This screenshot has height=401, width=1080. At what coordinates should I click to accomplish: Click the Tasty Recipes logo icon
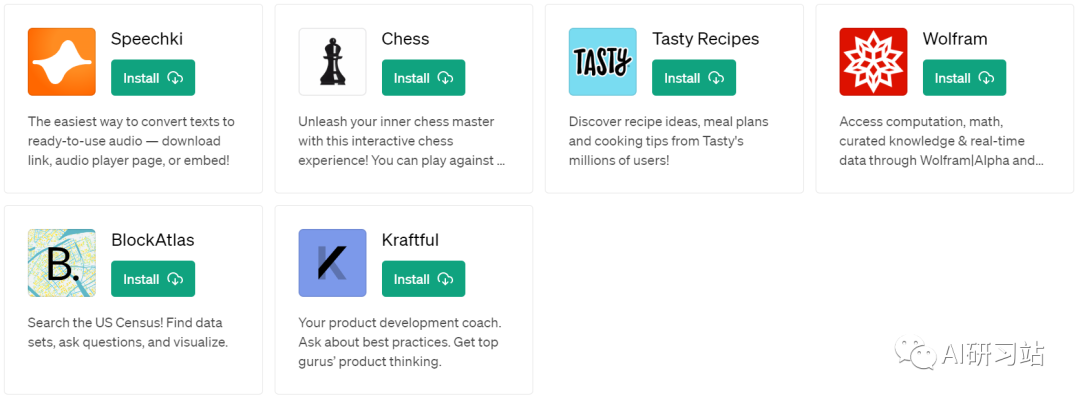(603, 62)
